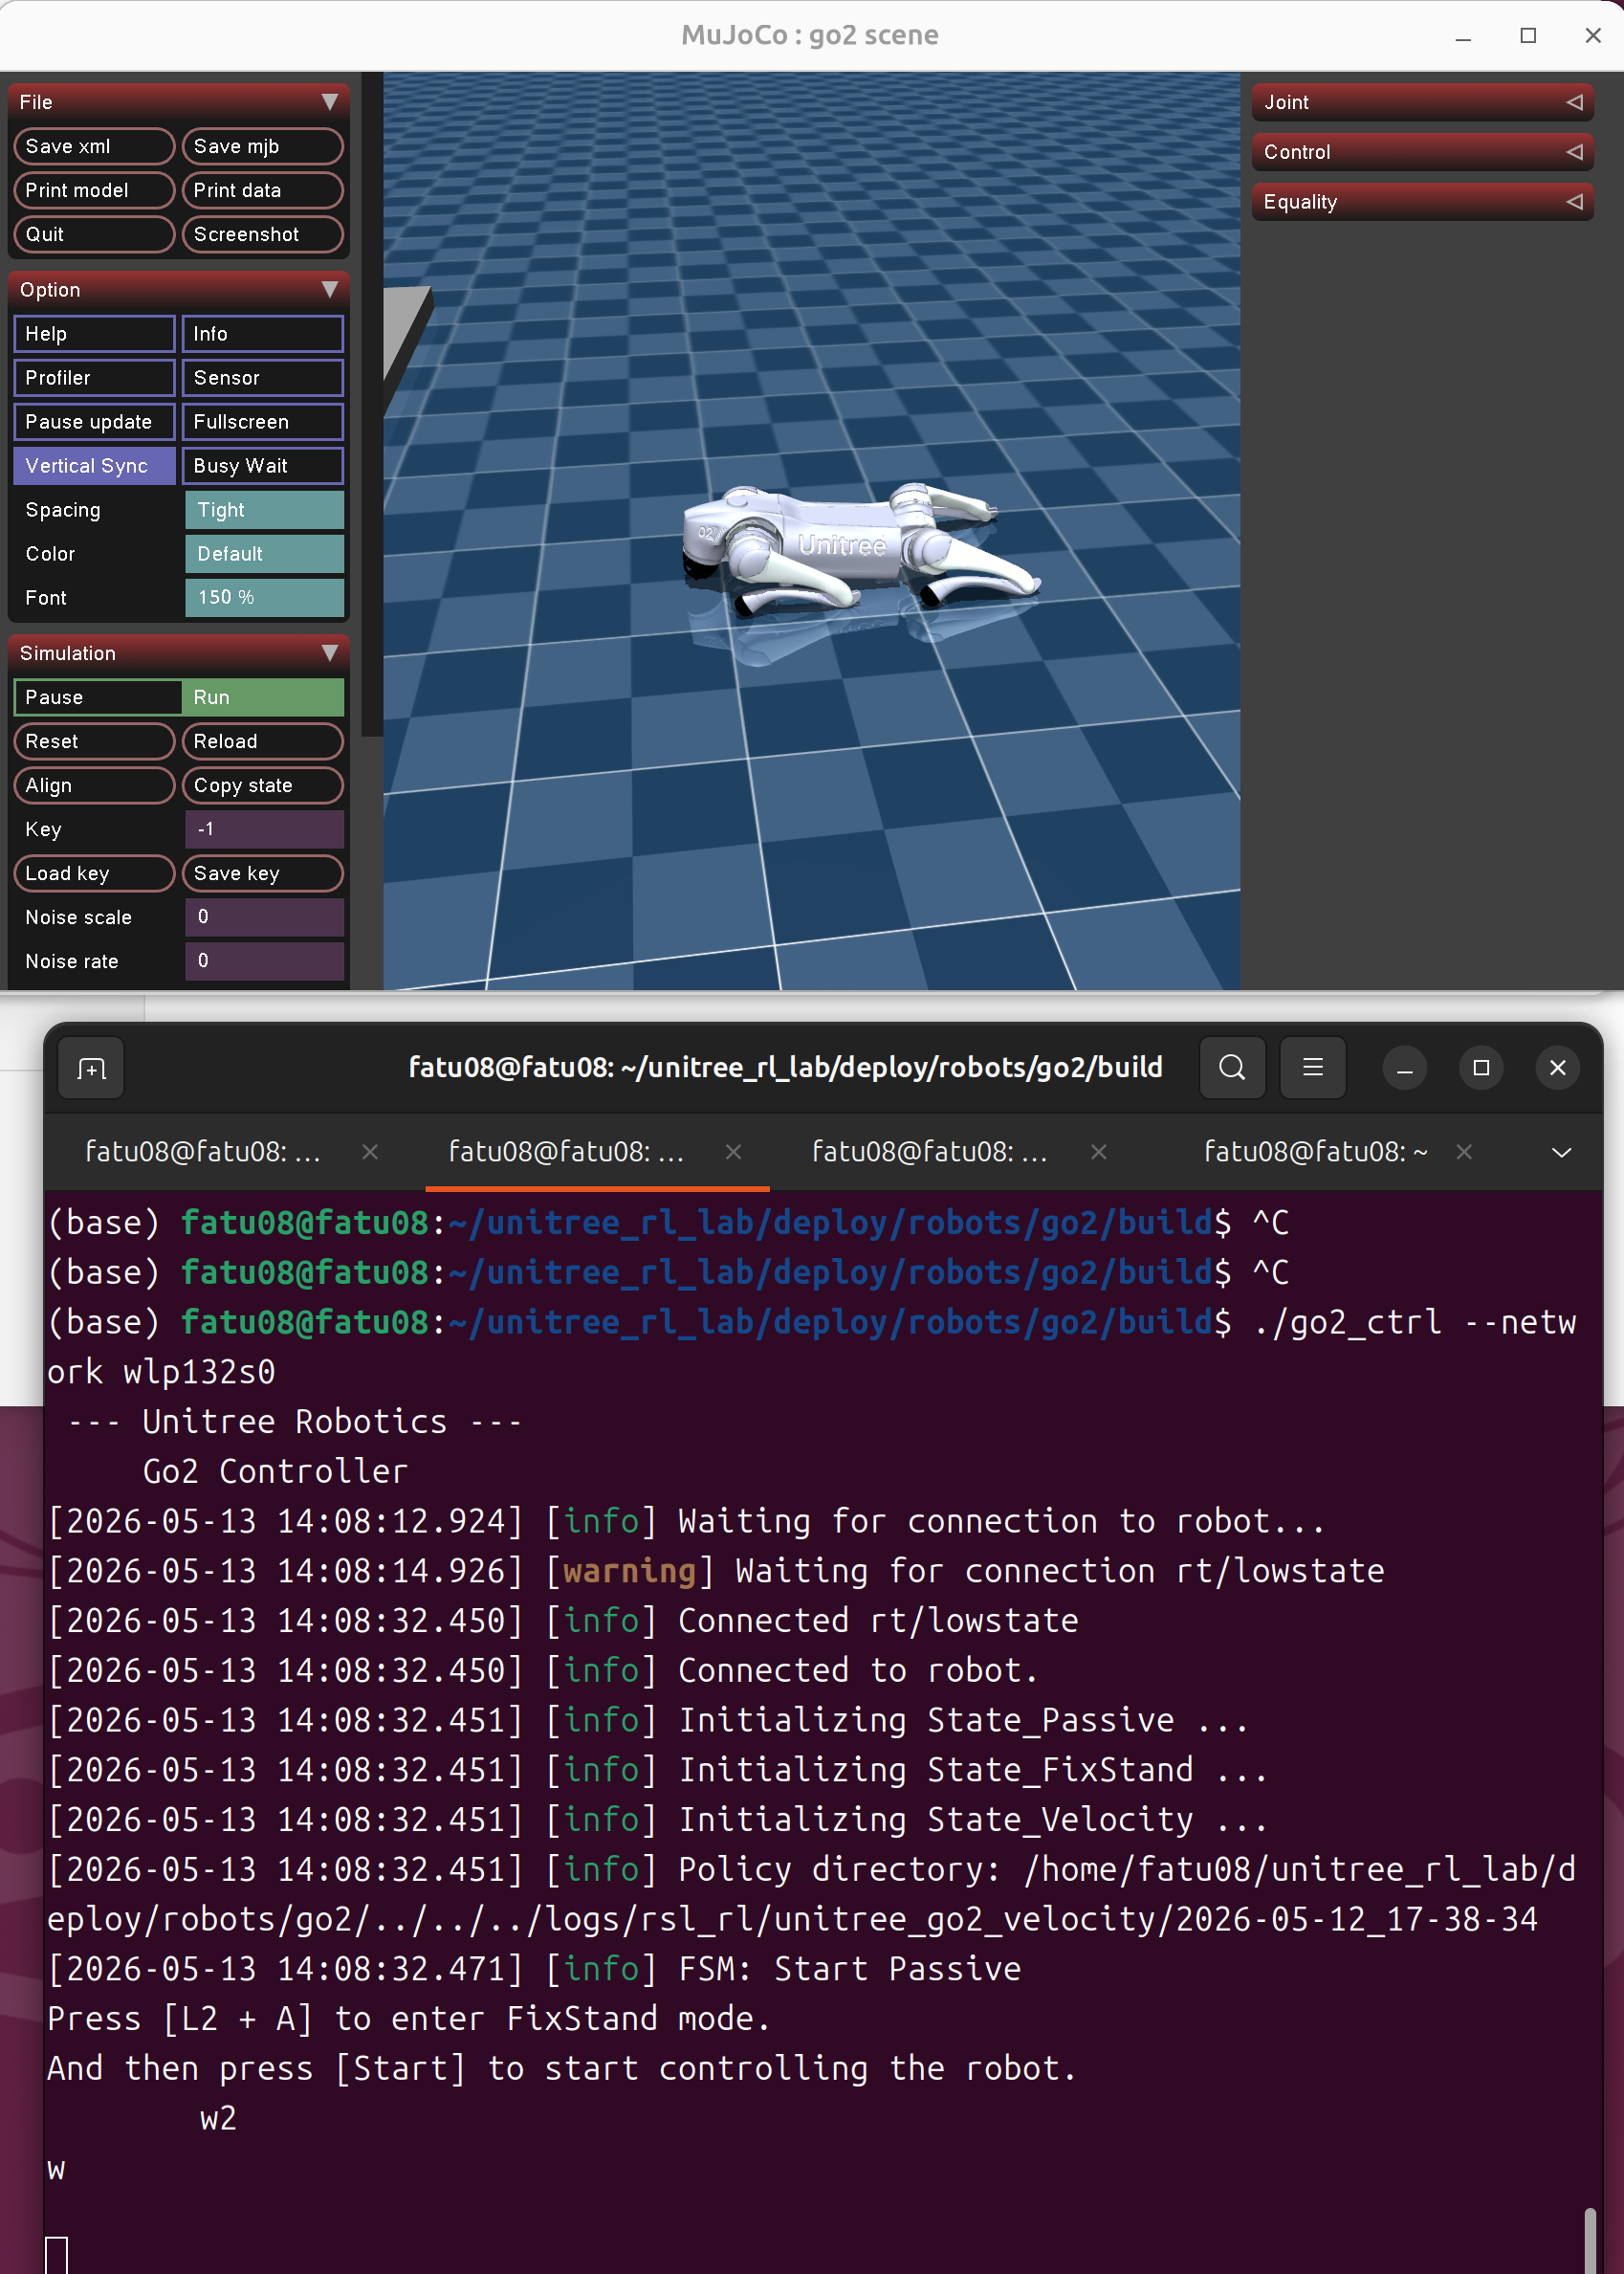Pause the simulation
Viewport: 1624px width, 2274px height.
(97, 697)
